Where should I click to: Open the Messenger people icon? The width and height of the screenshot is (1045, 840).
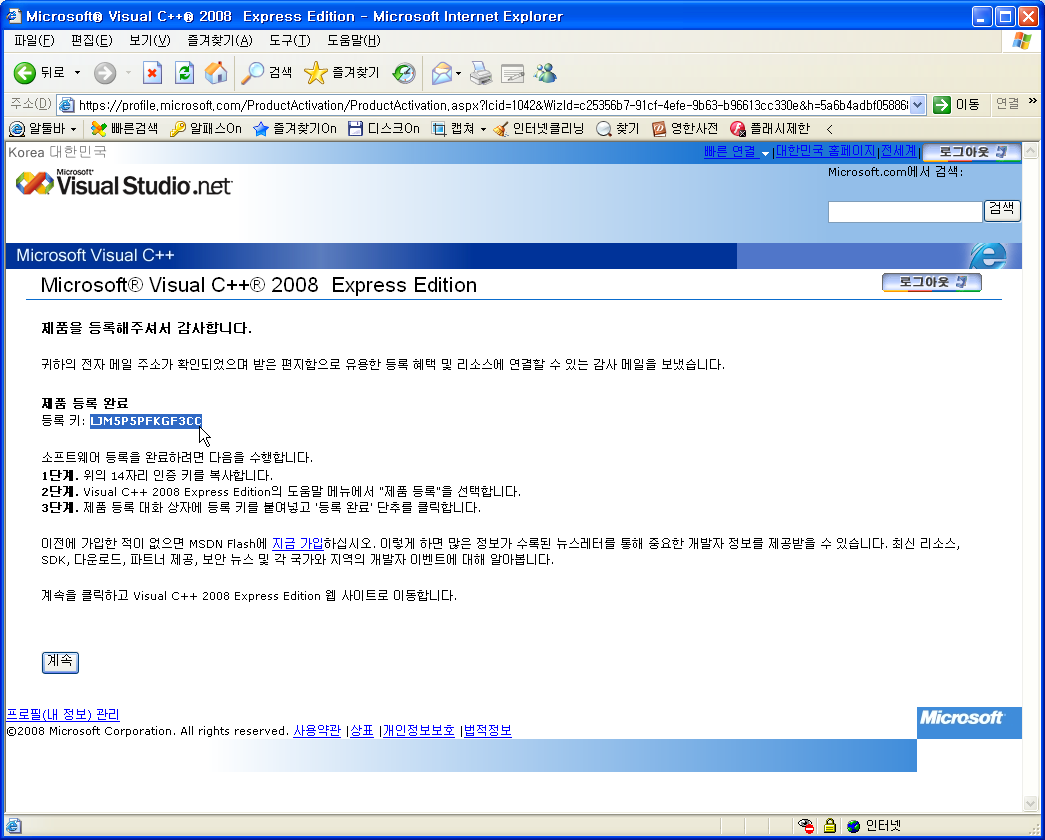click(x=545, y=73)
